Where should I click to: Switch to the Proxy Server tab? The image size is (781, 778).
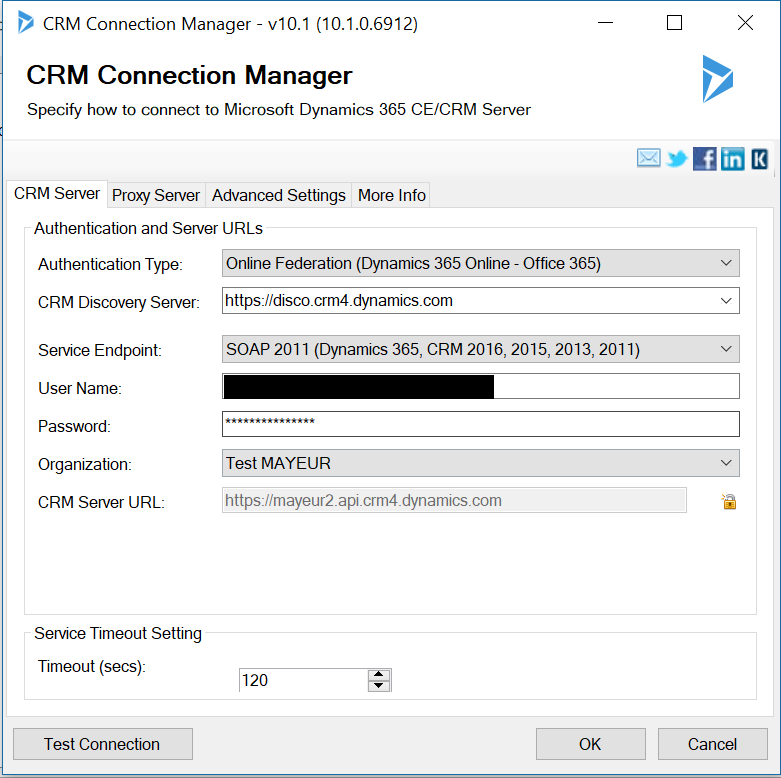[x=155, y=195]
